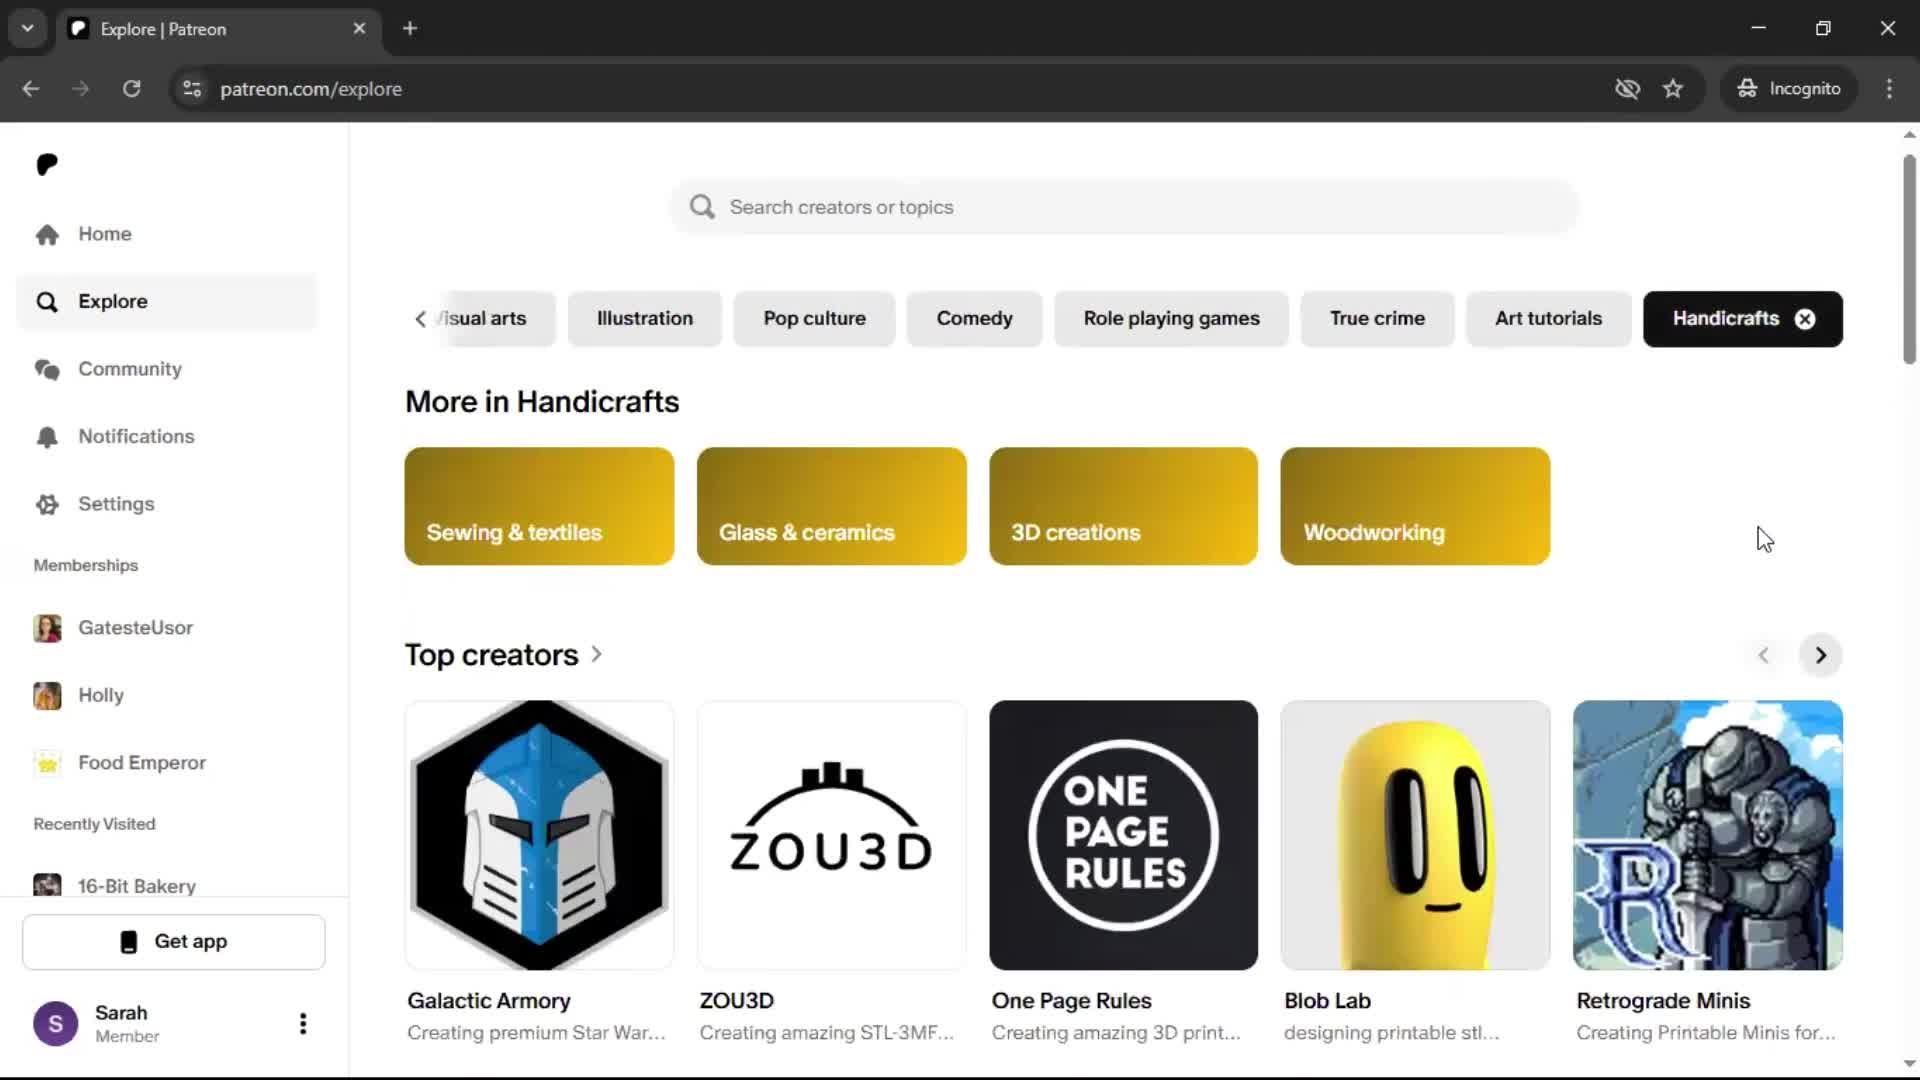Click the Home house icon
Screen dimensions: 1920x1080
(x=47, y=234)
